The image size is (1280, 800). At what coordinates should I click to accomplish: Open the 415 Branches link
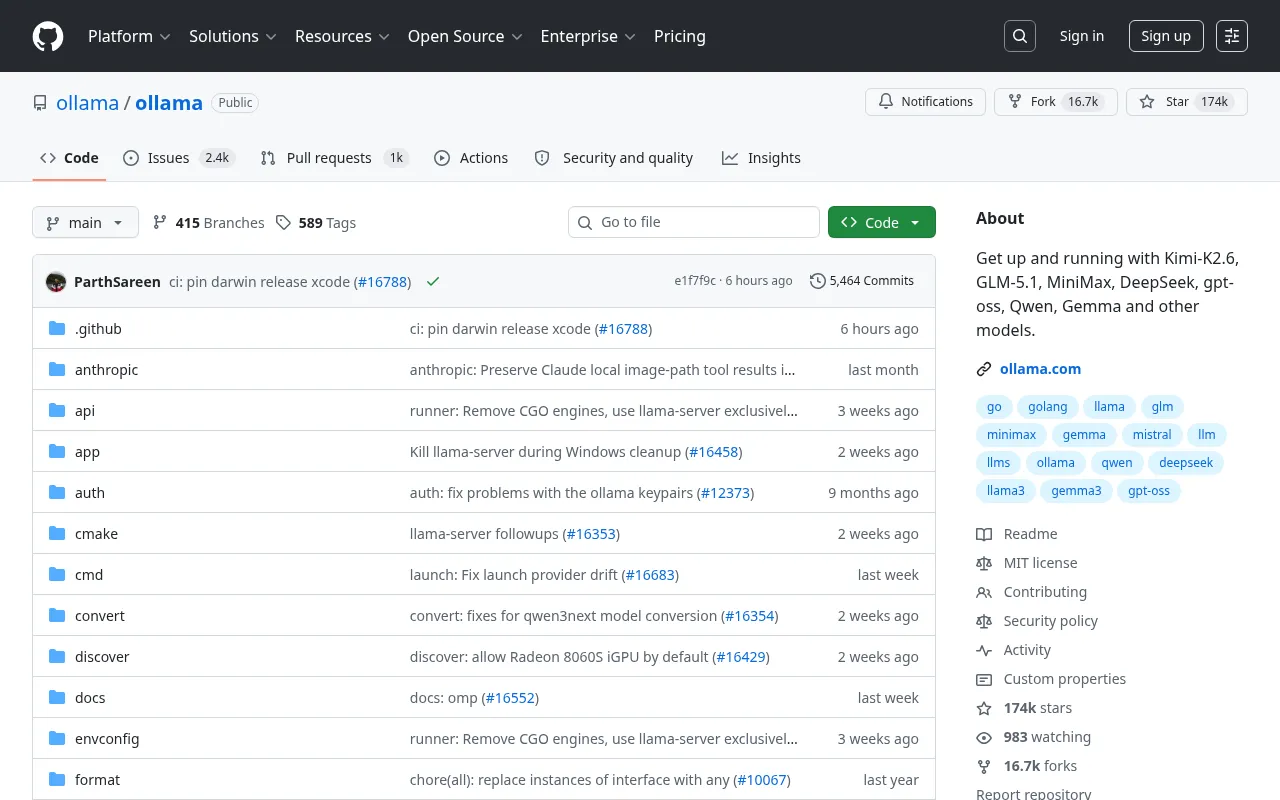(x=209, y=223)
